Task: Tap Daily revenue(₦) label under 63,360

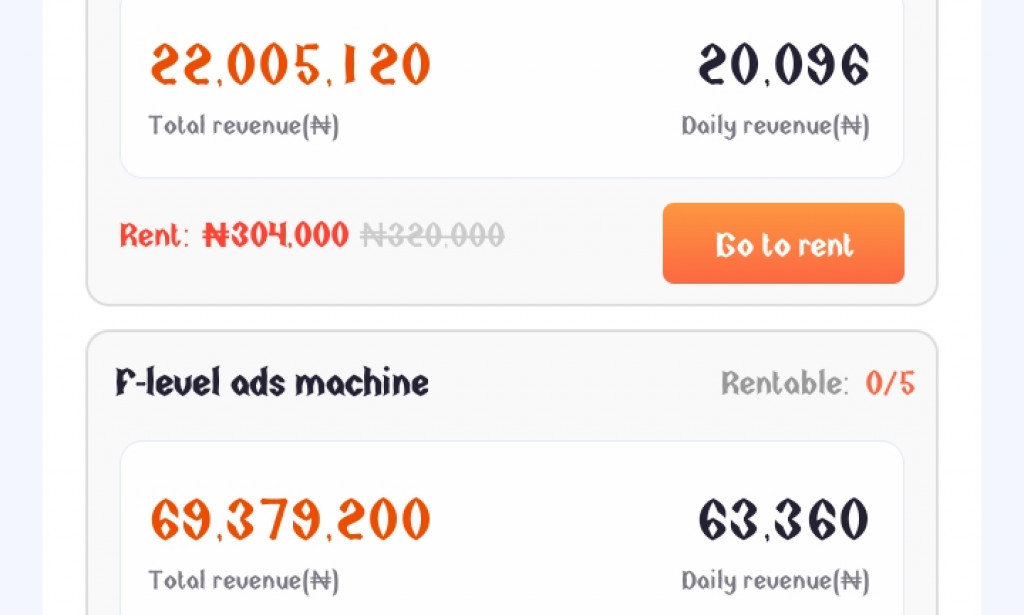Action: tap(774, 581)
